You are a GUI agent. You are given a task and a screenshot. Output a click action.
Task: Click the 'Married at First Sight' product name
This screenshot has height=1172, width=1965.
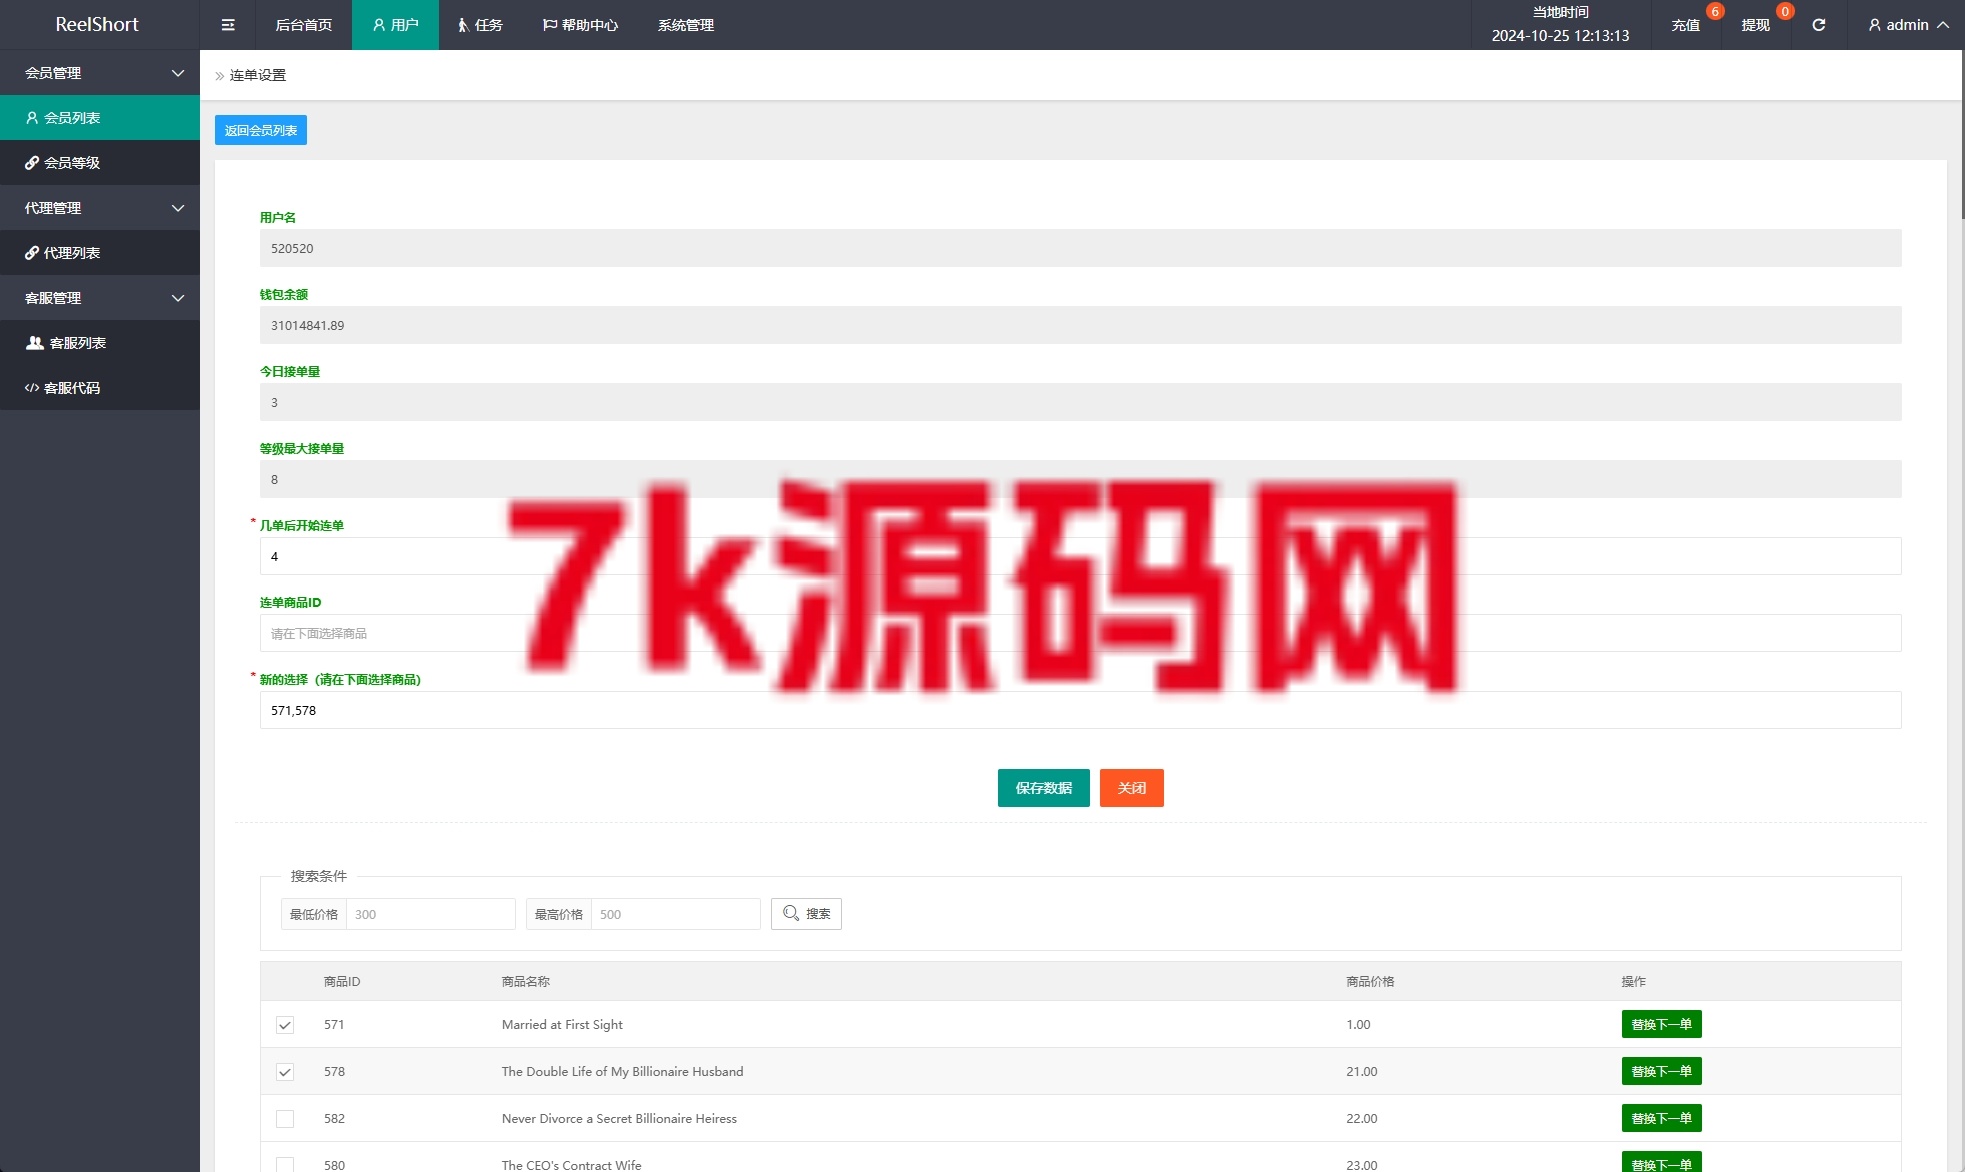[x=562, y=1025]
